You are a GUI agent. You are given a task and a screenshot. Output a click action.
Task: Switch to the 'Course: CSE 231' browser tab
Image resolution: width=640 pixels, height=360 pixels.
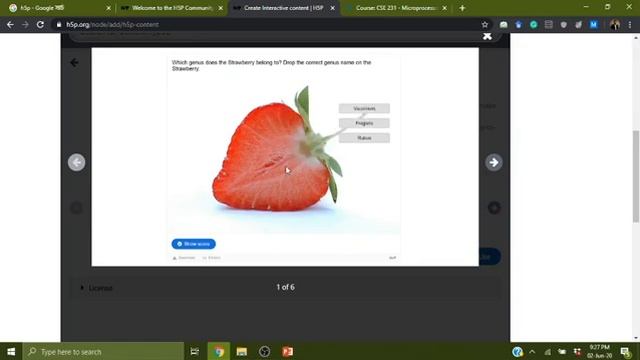(396, 8)
